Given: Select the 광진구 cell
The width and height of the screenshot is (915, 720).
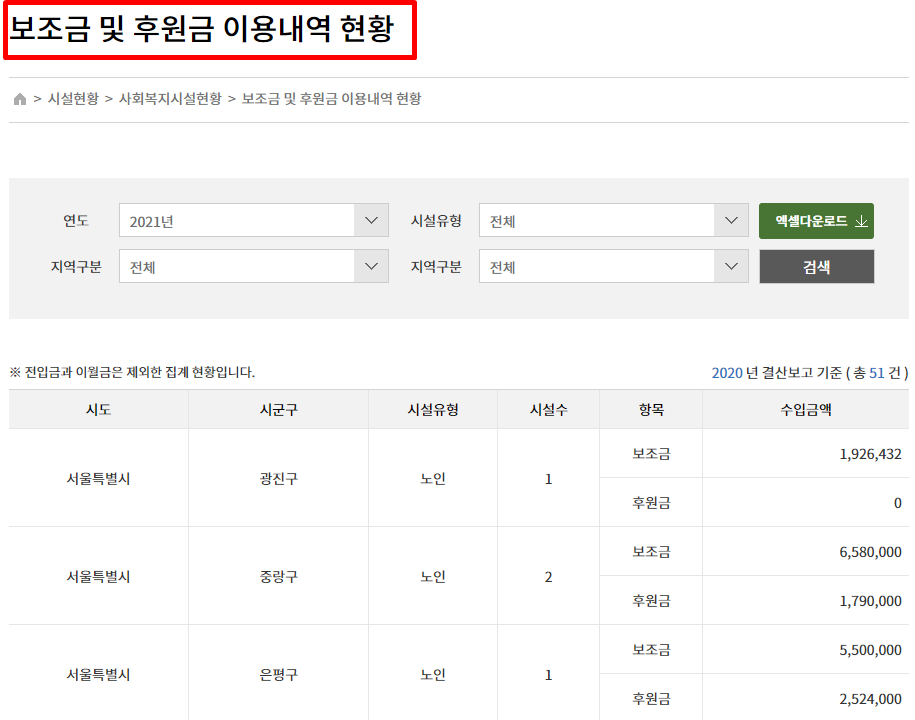Looking at the screenshot, I should coord(278,478).
